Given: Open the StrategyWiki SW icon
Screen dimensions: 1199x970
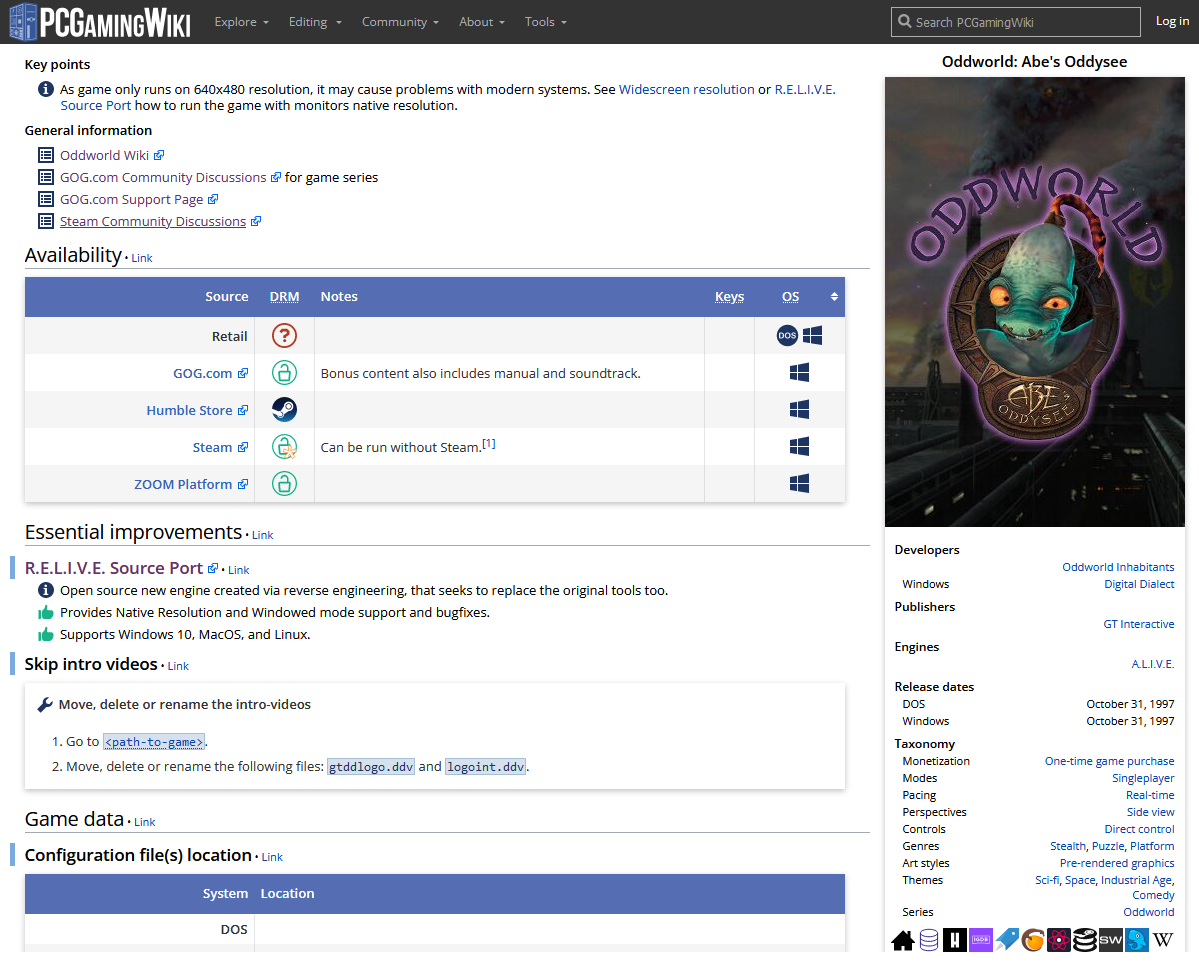Looking at the screenshot, I should tap(1111, 940).
